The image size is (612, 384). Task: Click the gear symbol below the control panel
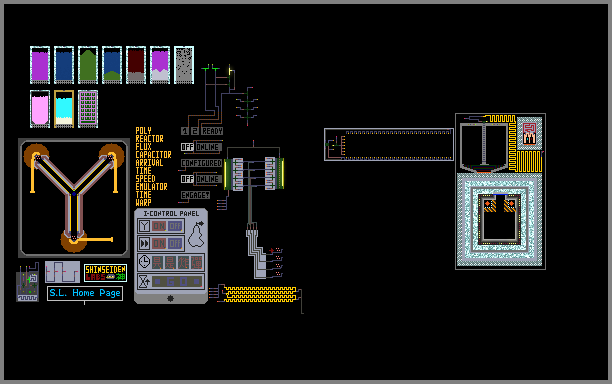[170, 299]
